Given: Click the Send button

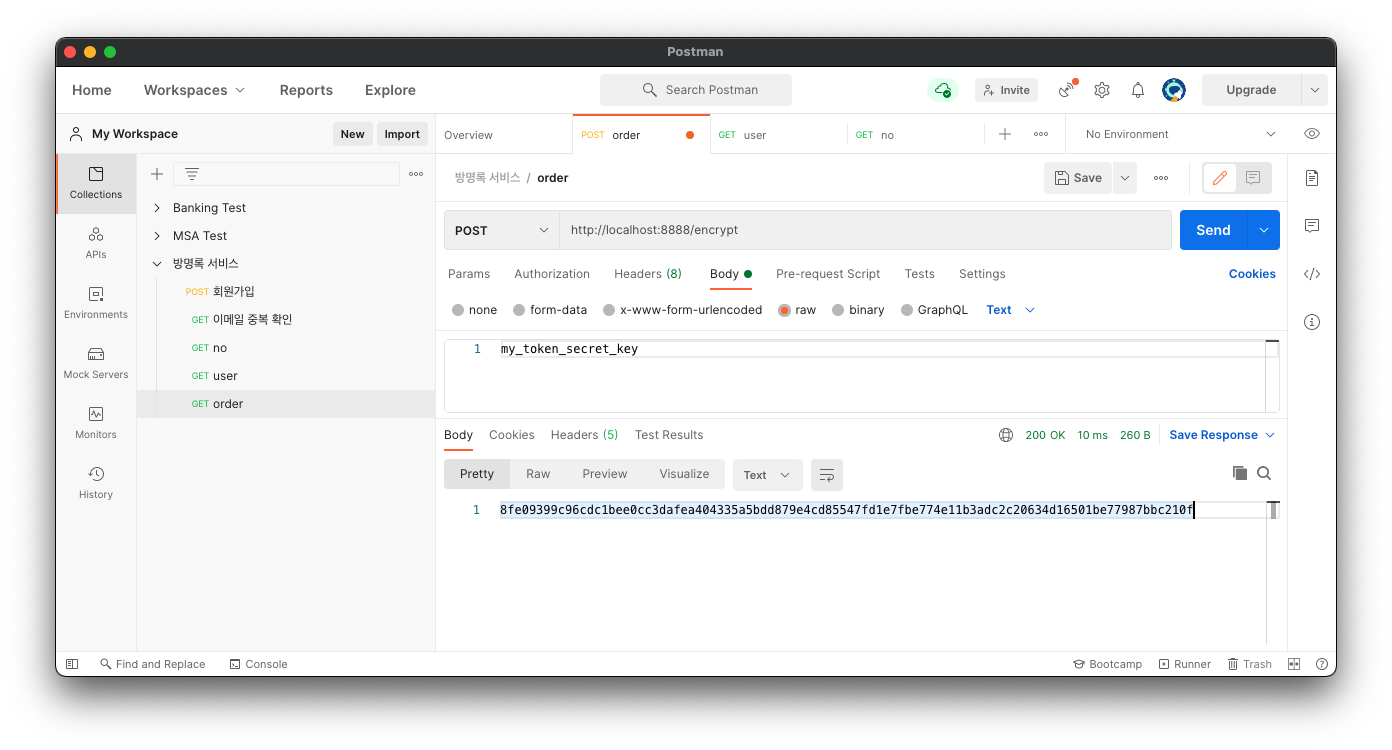Looking at the screenshot, I should [x=1213, y=230].
